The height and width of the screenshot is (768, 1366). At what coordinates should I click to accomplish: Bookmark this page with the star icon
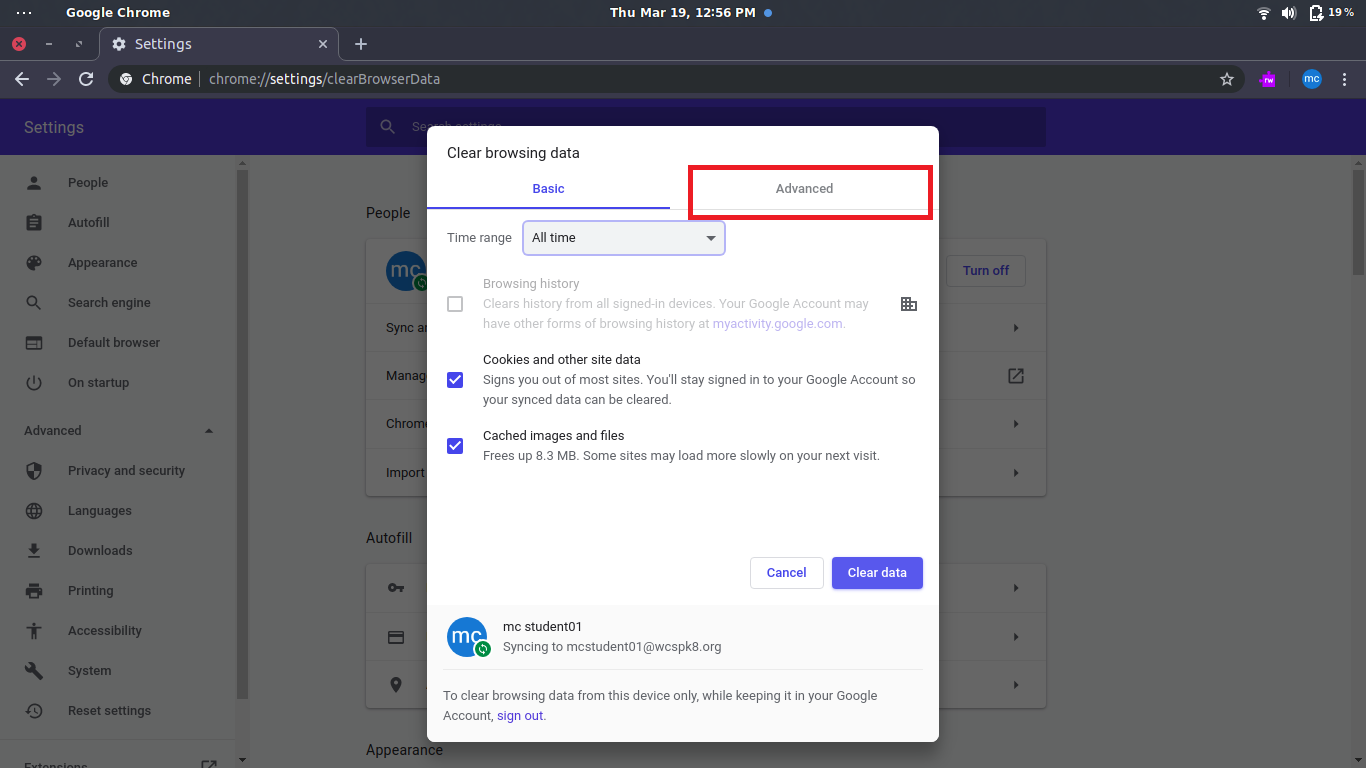[1227, 79]
